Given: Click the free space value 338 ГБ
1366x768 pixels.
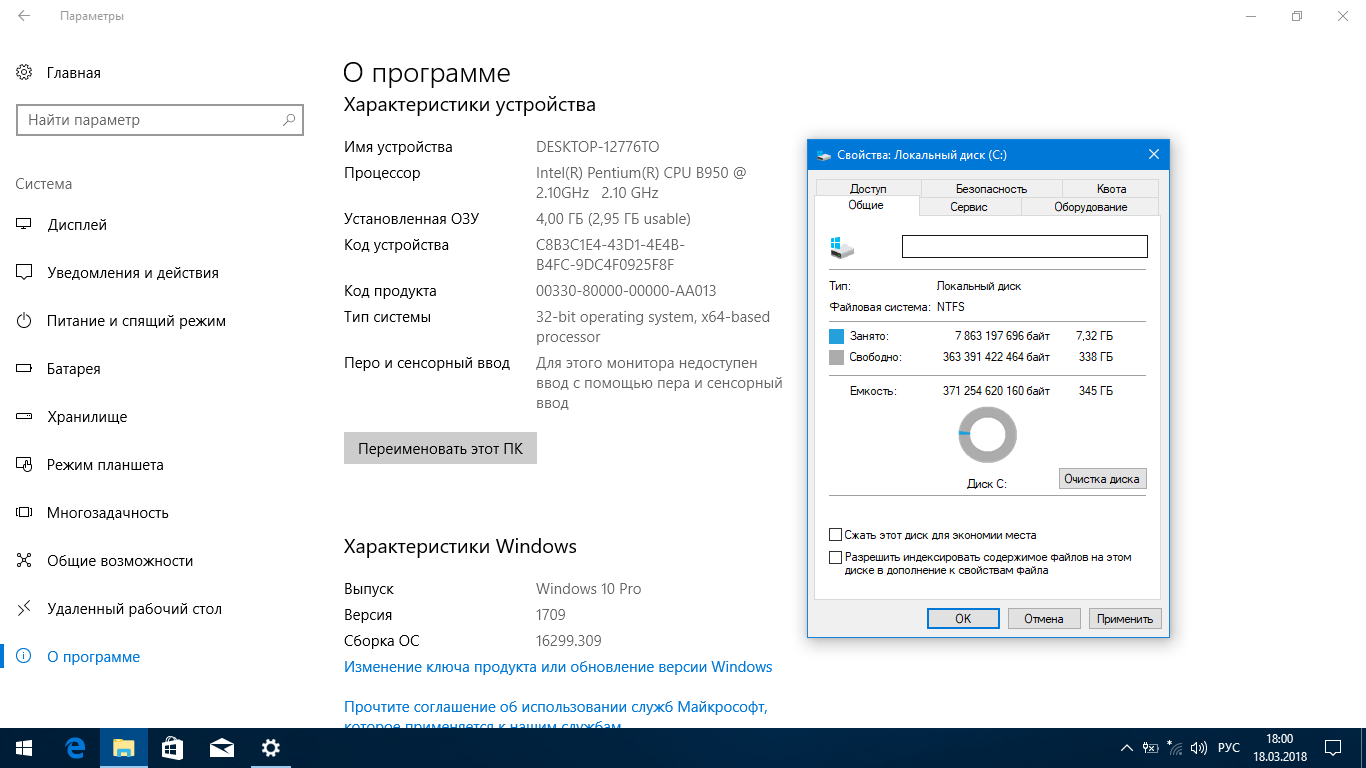Looking at the screenshot, I should pos(1097,357).
